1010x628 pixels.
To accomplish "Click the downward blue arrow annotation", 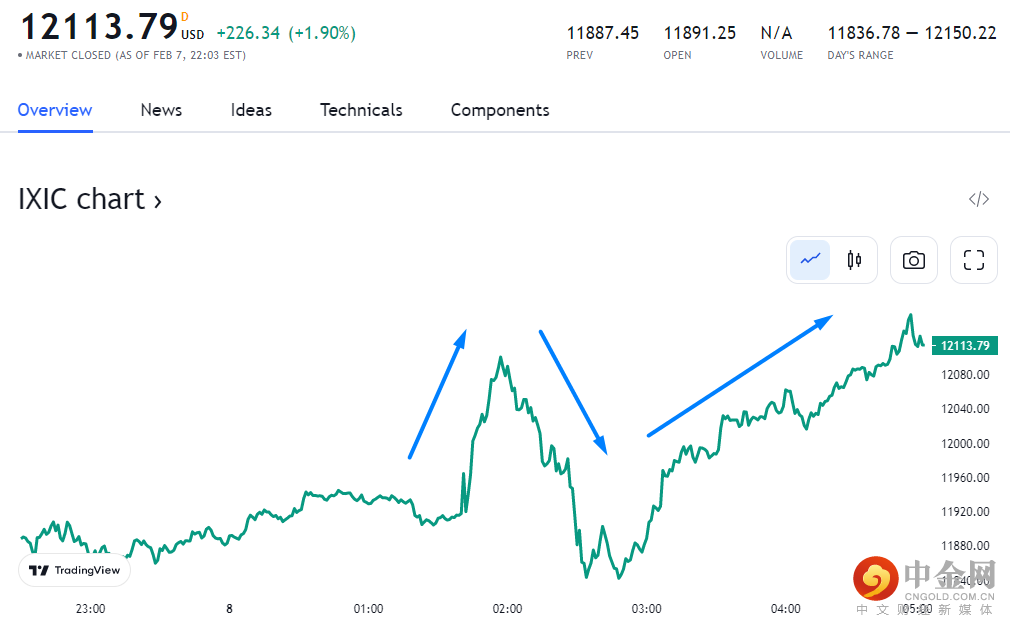I will pyautogui.click(x=573, y=391).
